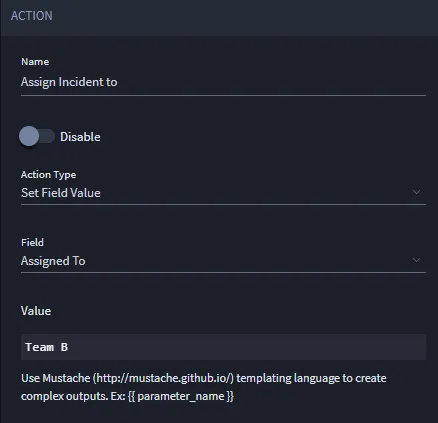
Task: Click the templating language help sentence
Action: coord(204,378)
